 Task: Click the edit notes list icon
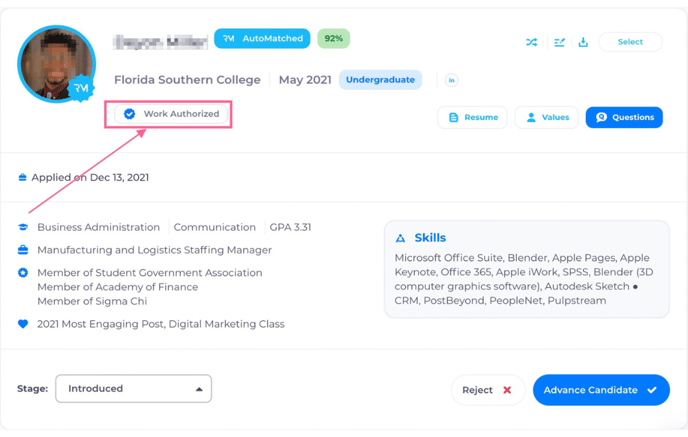[x=559, y=42]
